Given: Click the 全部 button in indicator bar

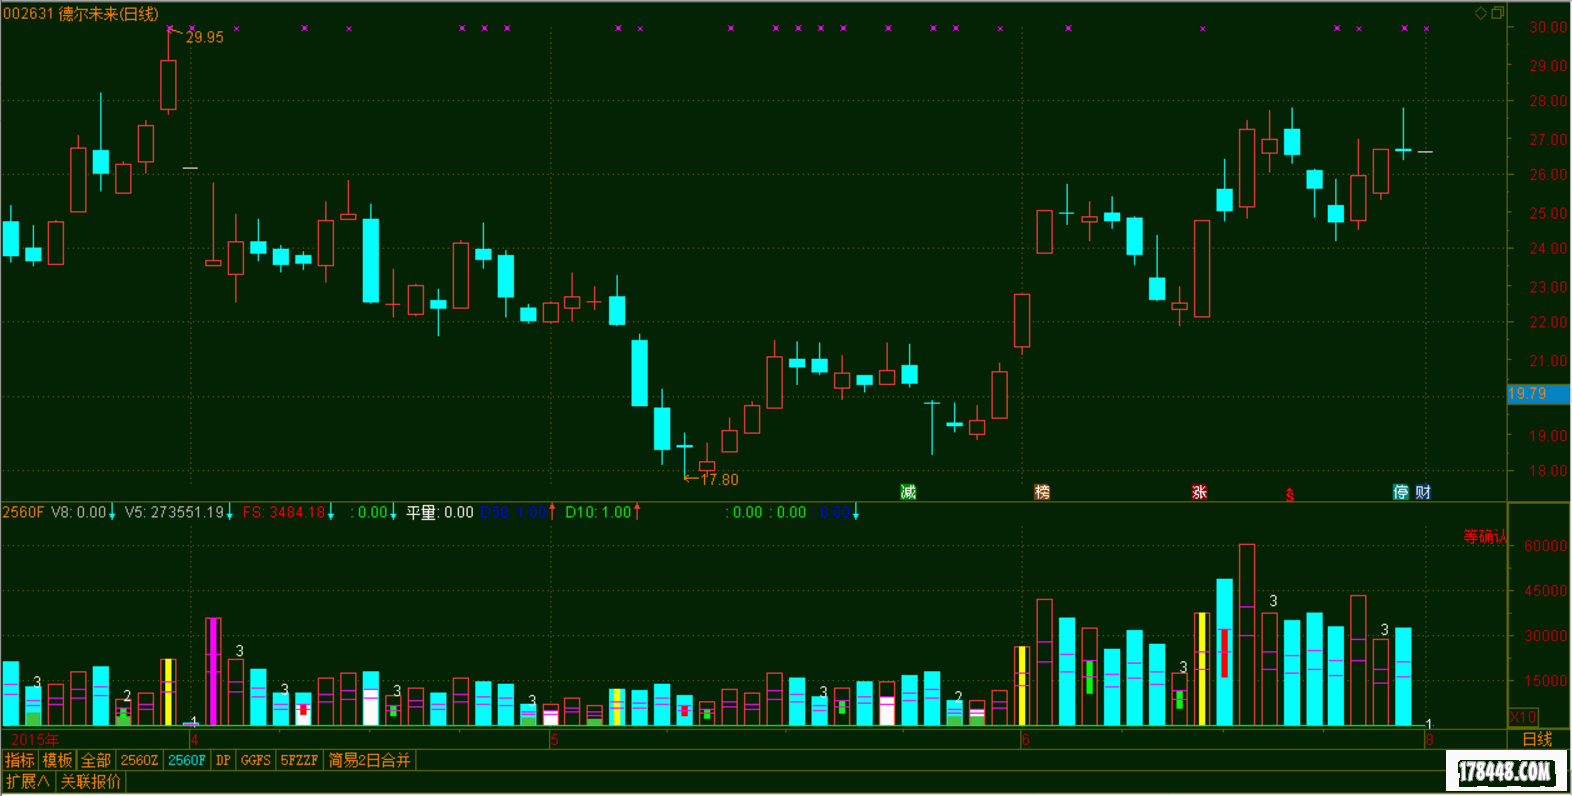Looking at the screenshot, I should (x=96, y=760).
